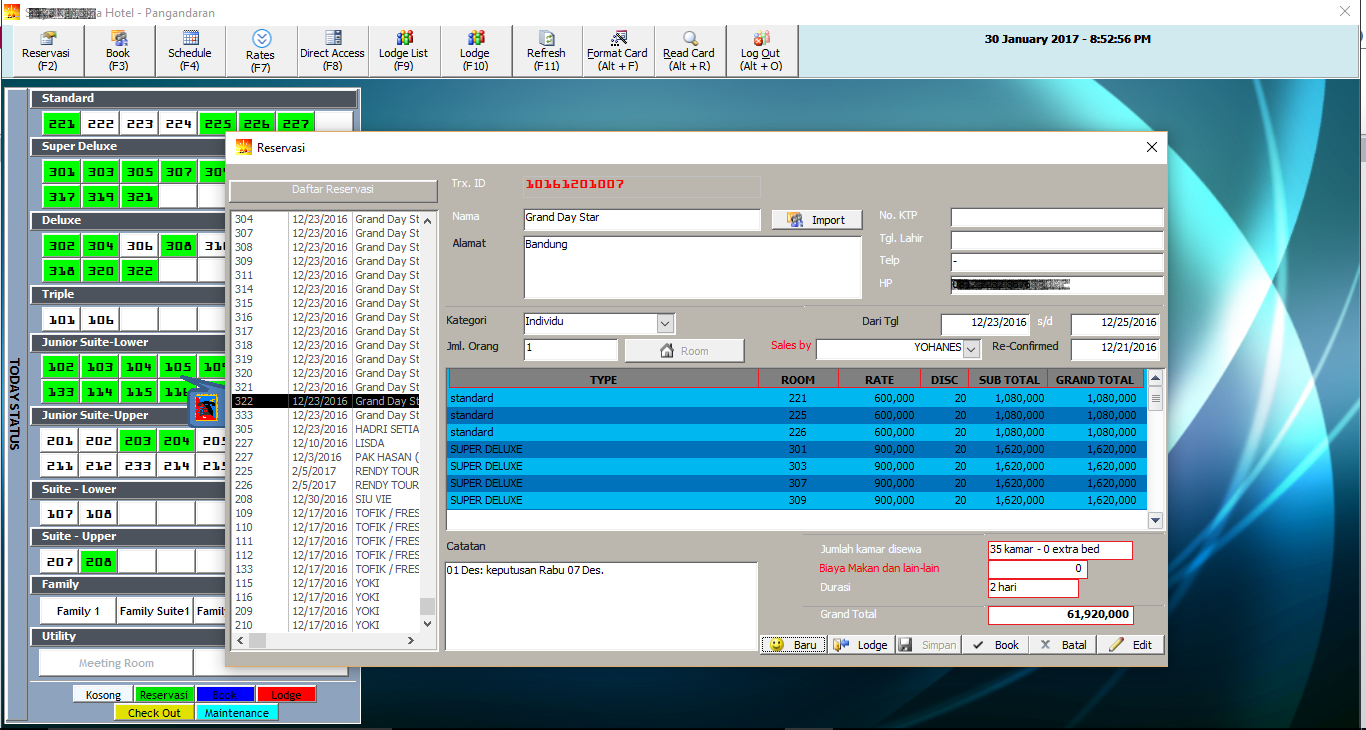1366x730 pixels.
Task: Click the red Lodge legend swatch
Action: point(286,695)
